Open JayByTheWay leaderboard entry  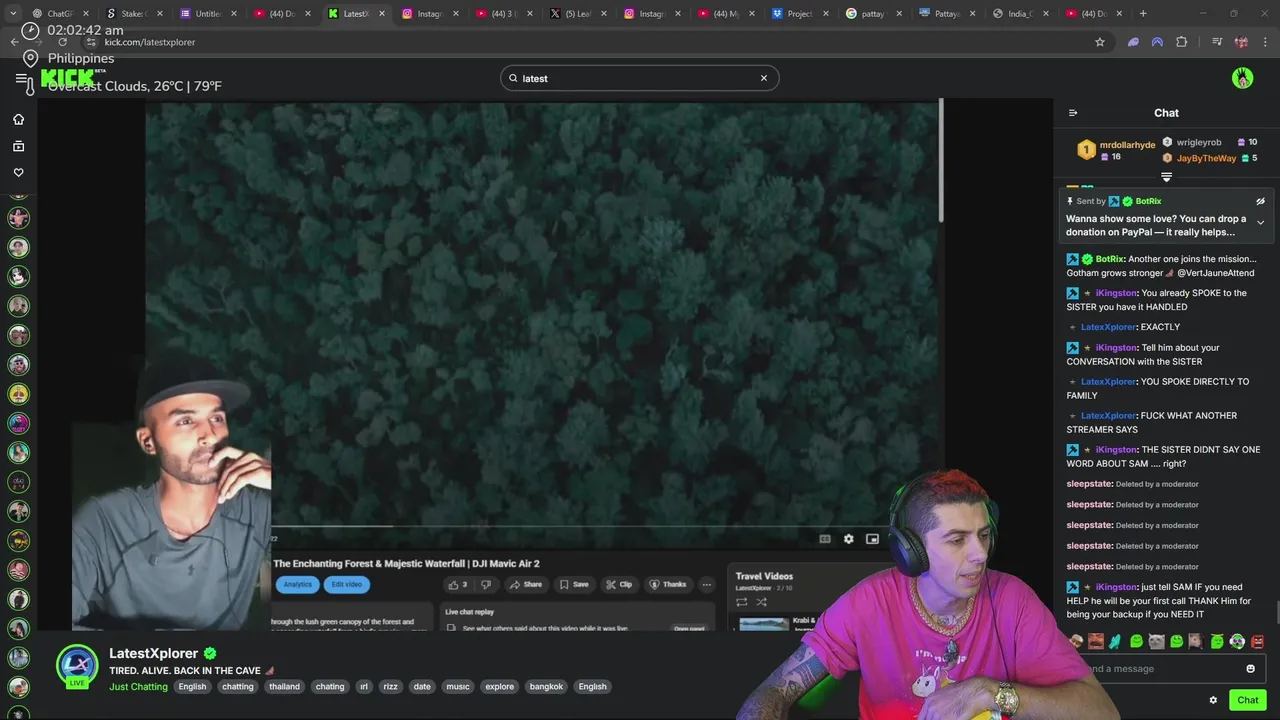1210,158
